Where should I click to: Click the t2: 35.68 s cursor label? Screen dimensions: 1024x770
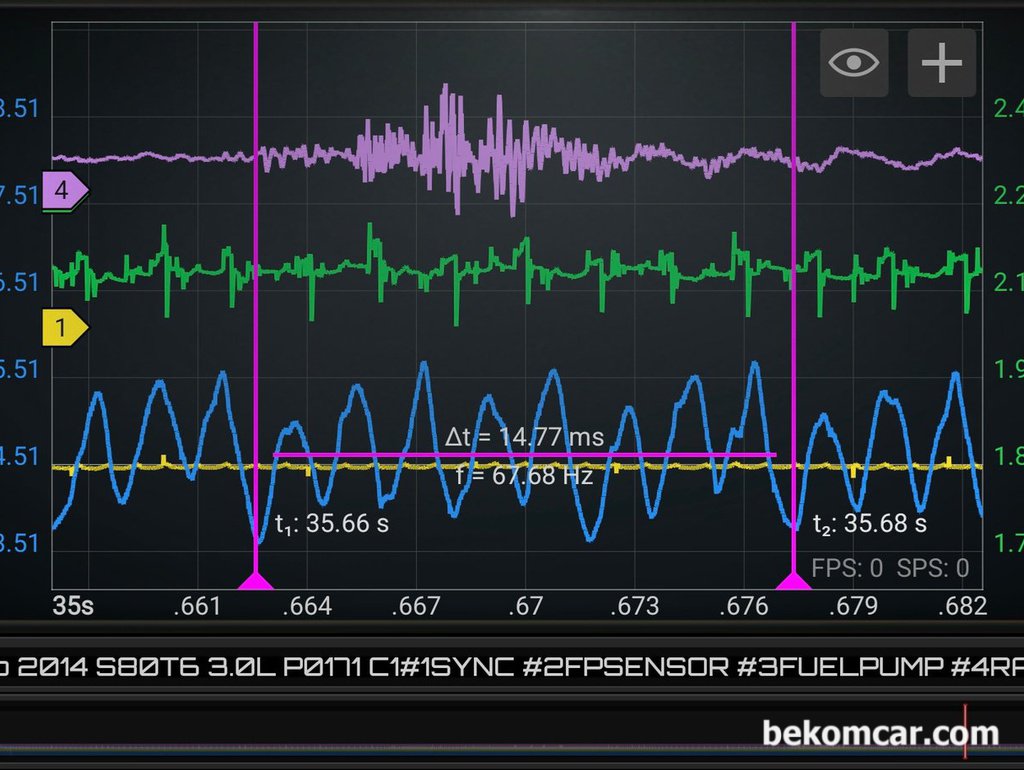[870, 524]
